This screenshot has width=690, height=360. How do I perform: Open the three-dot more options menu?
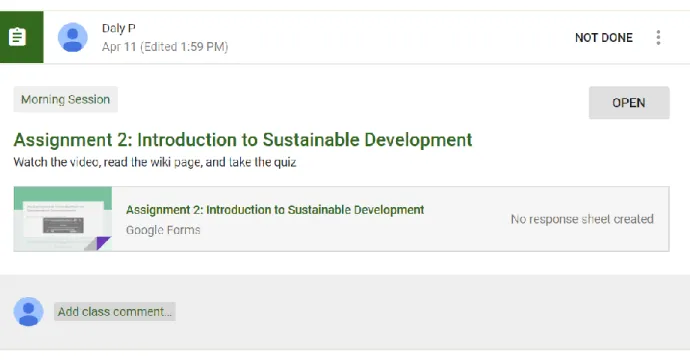click(658, 37)
